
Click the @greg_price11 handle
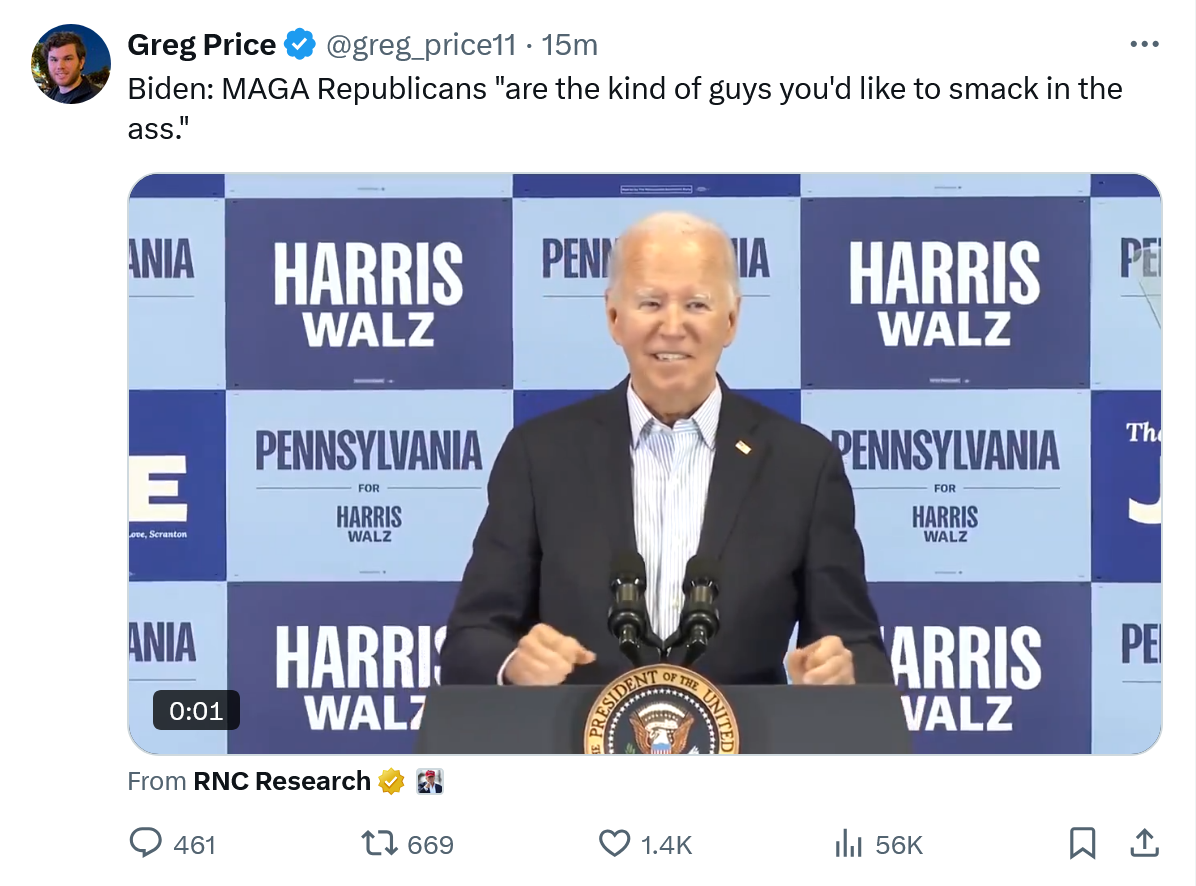click(x=421, y=45)
